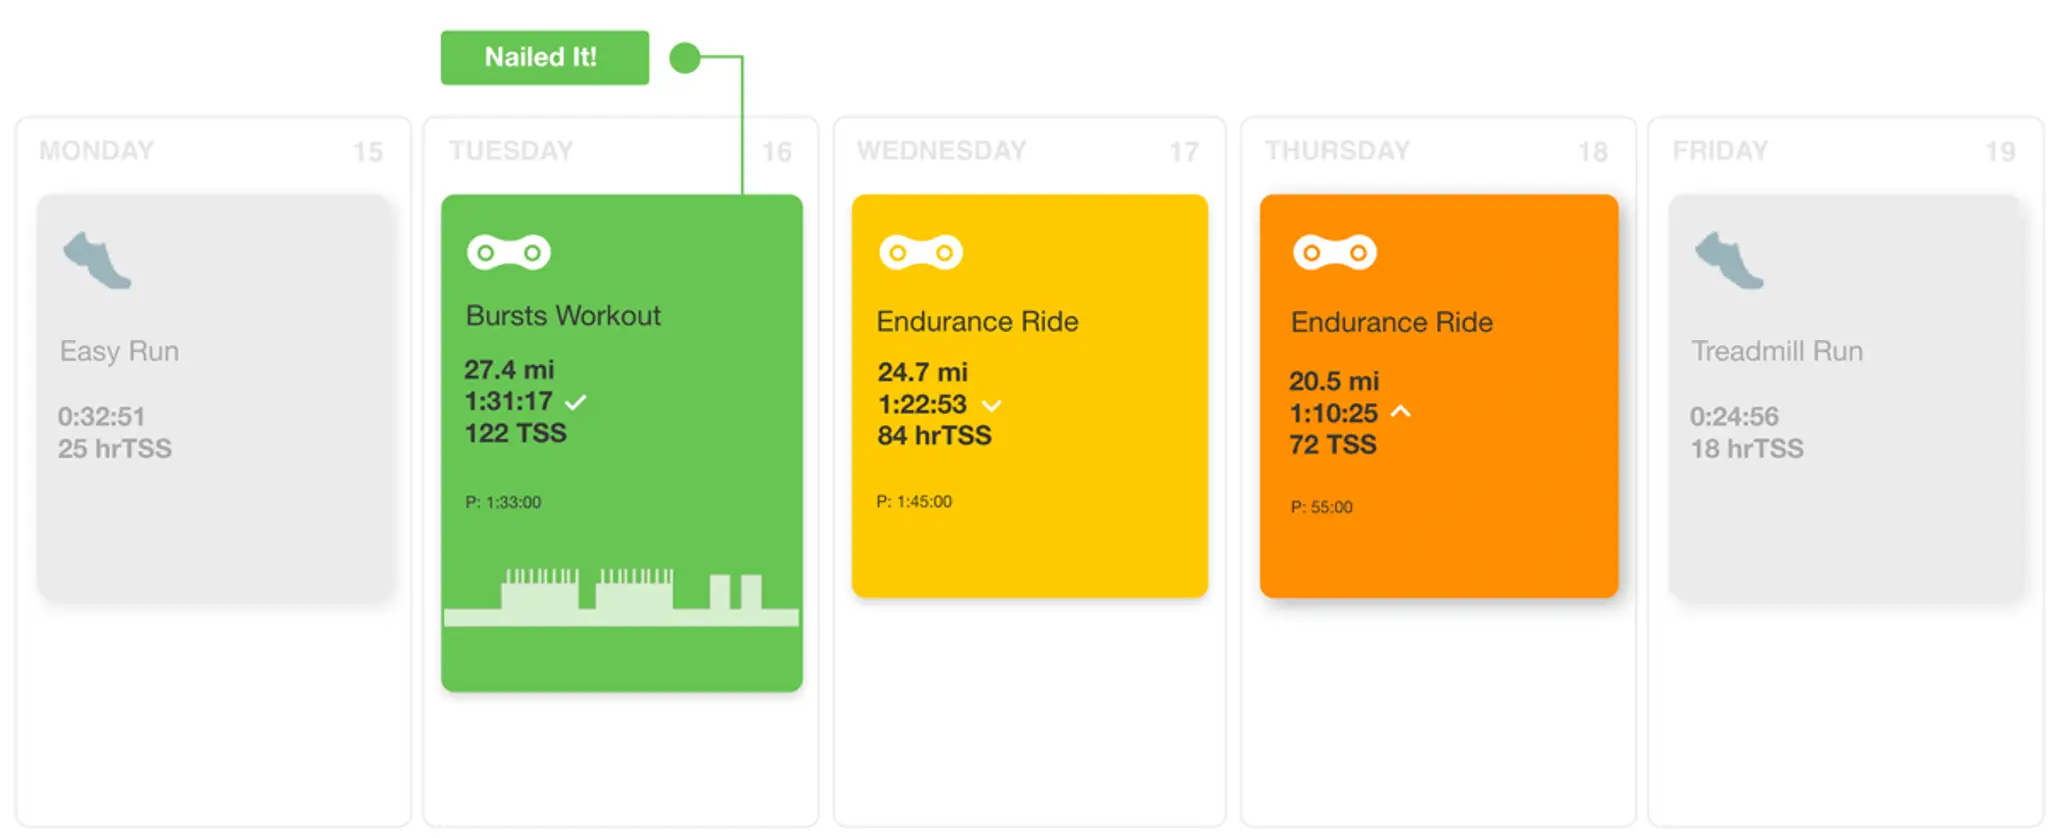This screenshot has height=838, width=2048.
Task: Select the Wednesday 17 column header
Action: click(x=1028, y=151)
